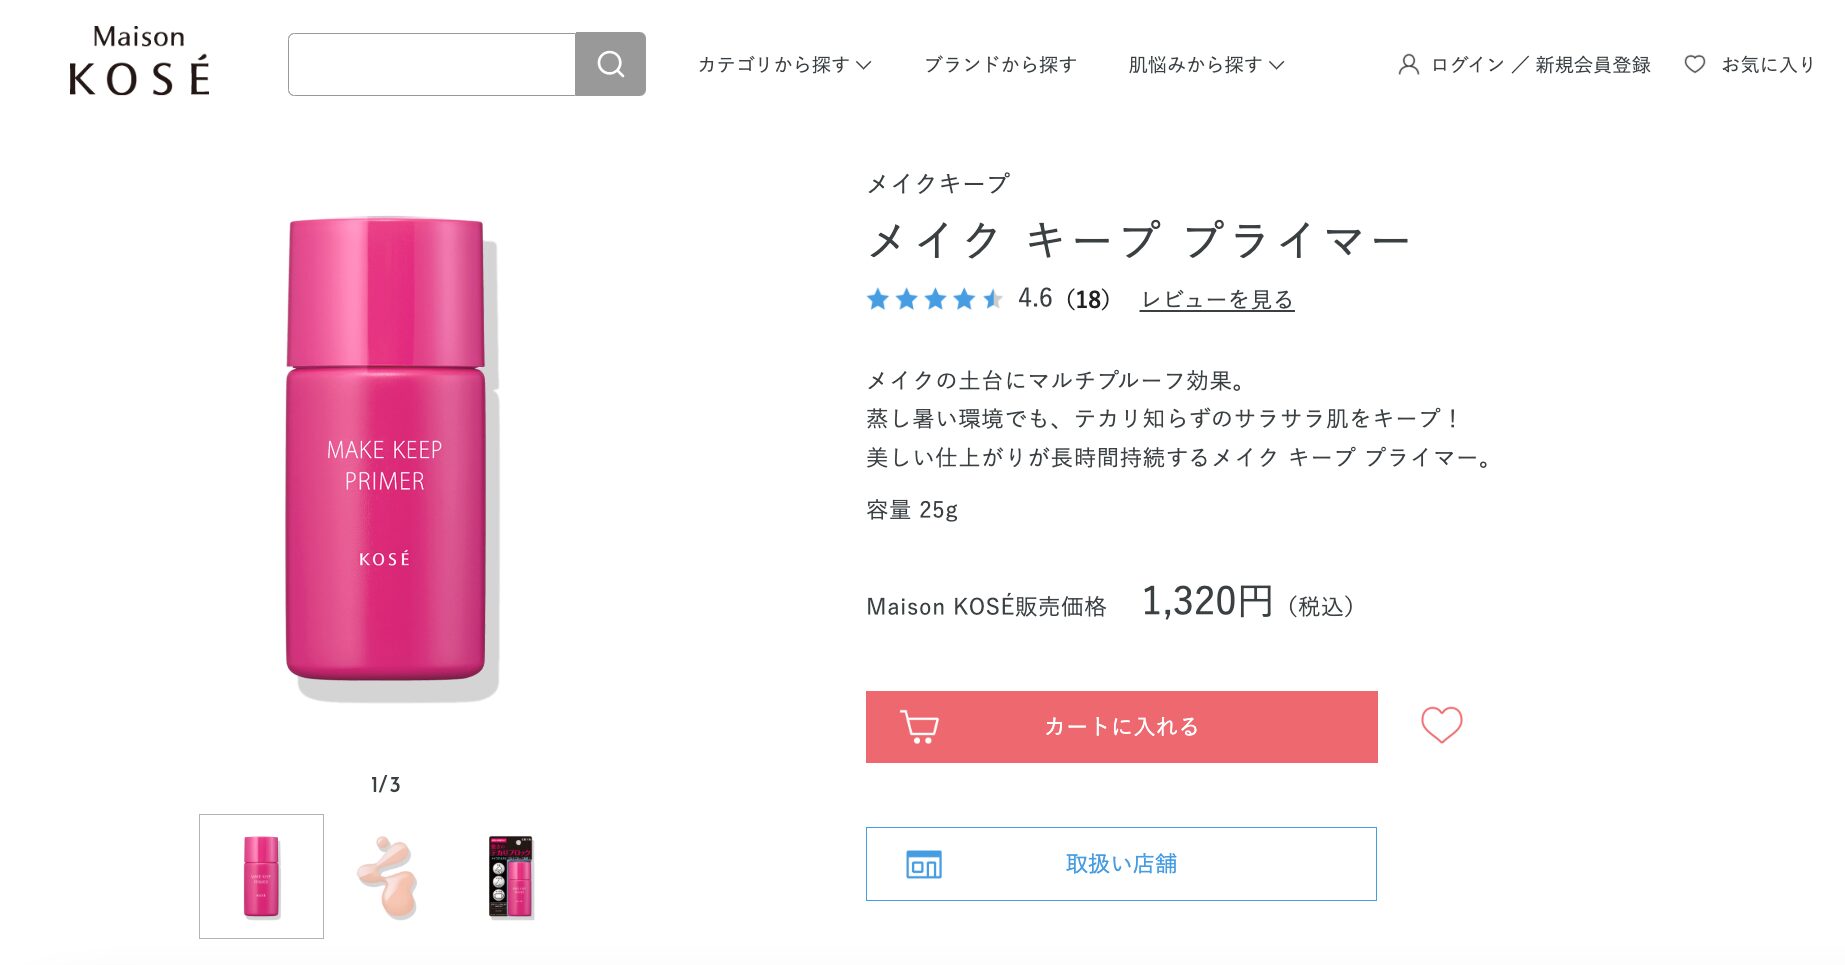Click the store icon in 取扱い店舗 button
The image size is (1845, 965).
point(923,864)
